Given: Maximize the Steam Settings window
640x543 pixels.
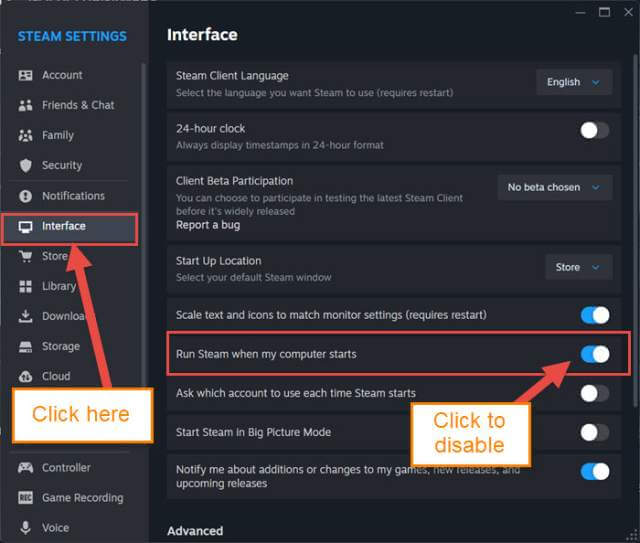Looking at the screenshot, I should [604, 12].
